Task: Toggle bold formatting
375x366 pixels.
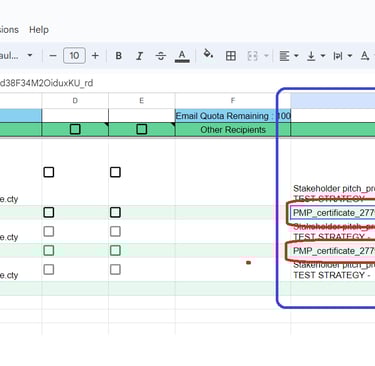Action: [x=118, y=56]
